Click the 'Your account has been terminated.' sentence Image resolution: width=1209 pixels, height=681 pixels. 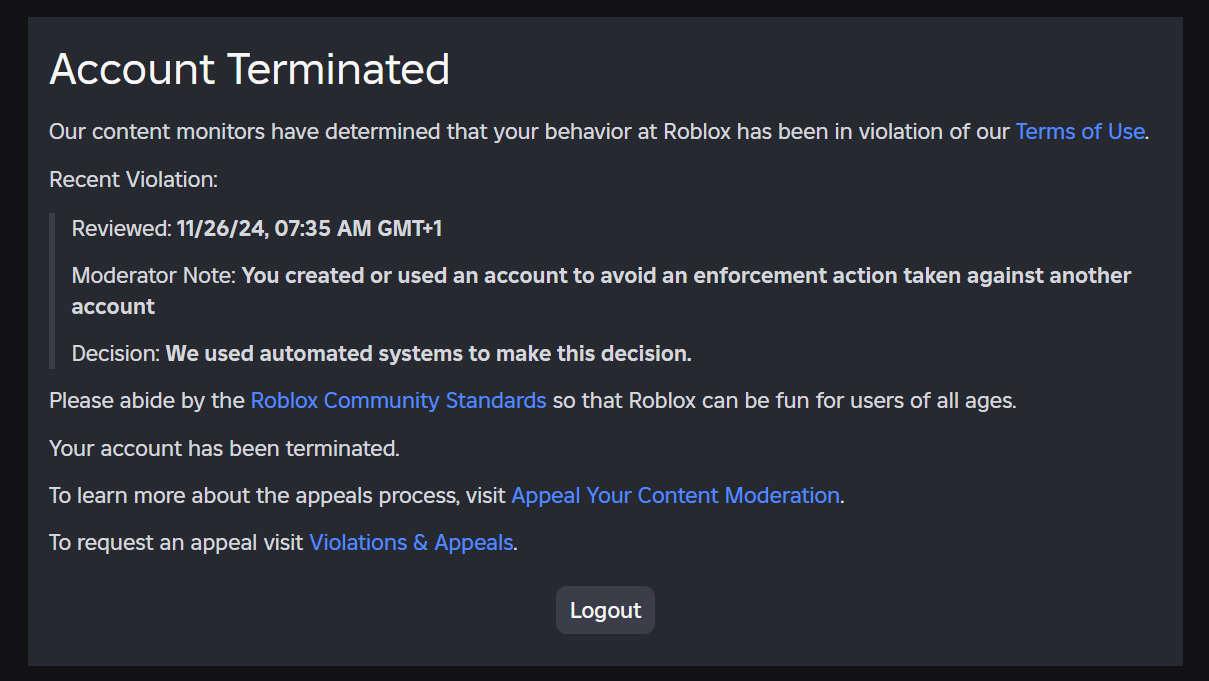(x=224, y=449)
